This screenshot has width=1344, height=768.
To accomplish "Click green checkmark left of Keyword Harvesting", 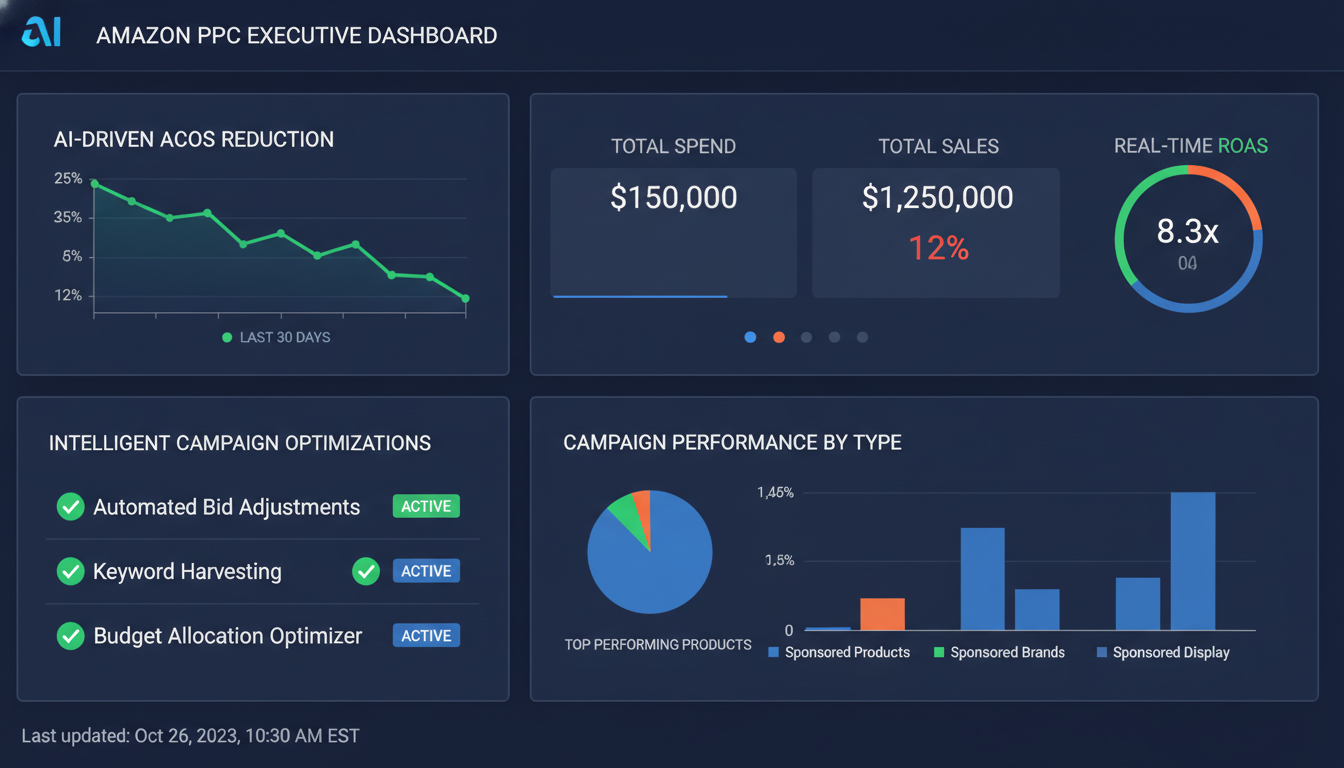I will (x=70, y=571).
